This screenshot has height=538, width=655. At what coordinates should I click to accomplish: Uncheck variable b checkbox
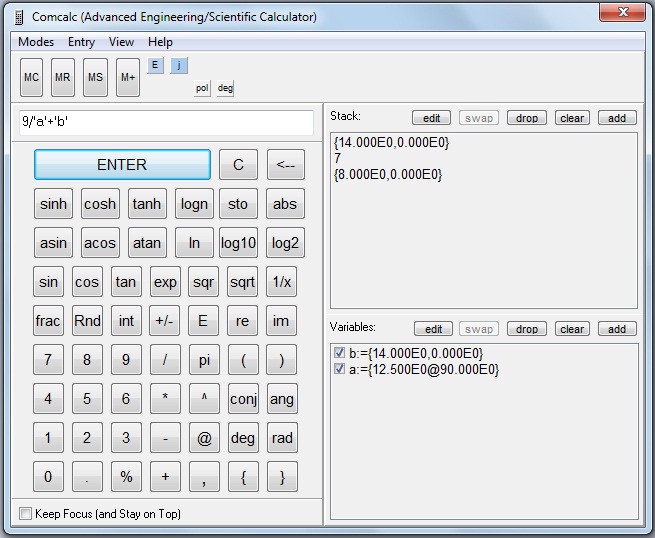click(340, 353)
